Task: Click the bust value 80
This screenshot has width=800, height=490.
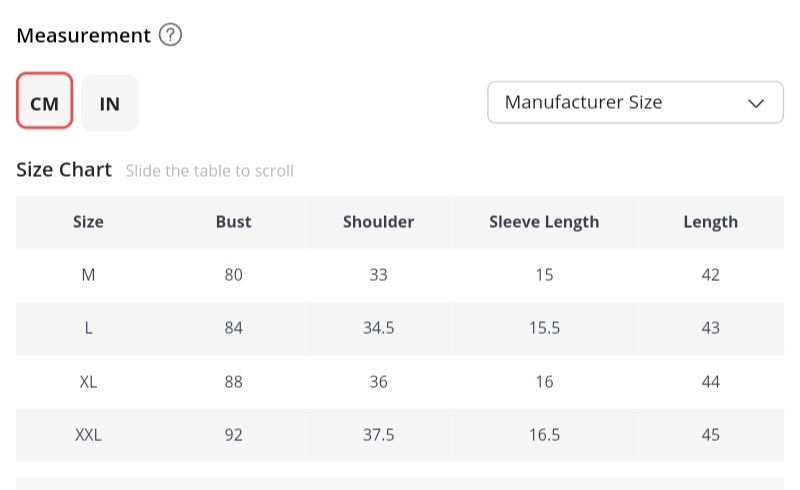Action: 233,275
